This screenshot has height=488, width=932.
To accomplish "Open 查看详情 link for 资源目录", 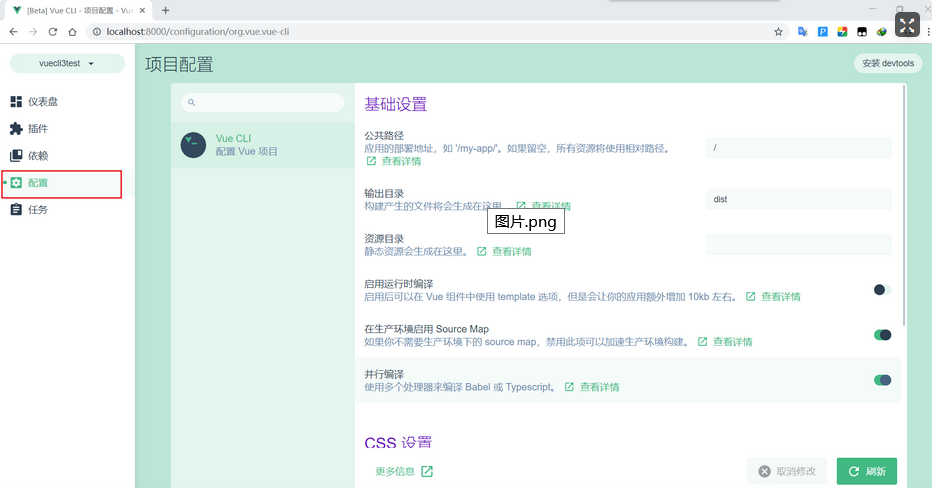I will coord(505,251).
